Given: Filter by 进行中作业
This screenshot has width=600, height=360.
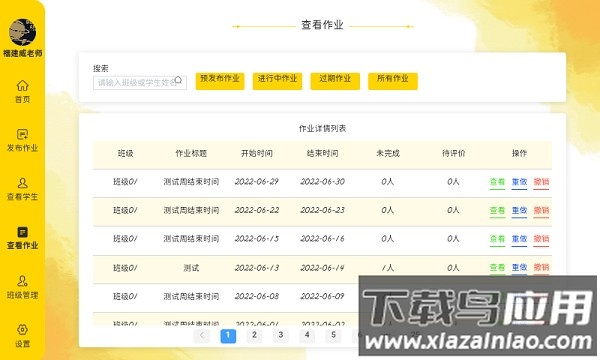Looking at the screenshot, I should (277, 81).
